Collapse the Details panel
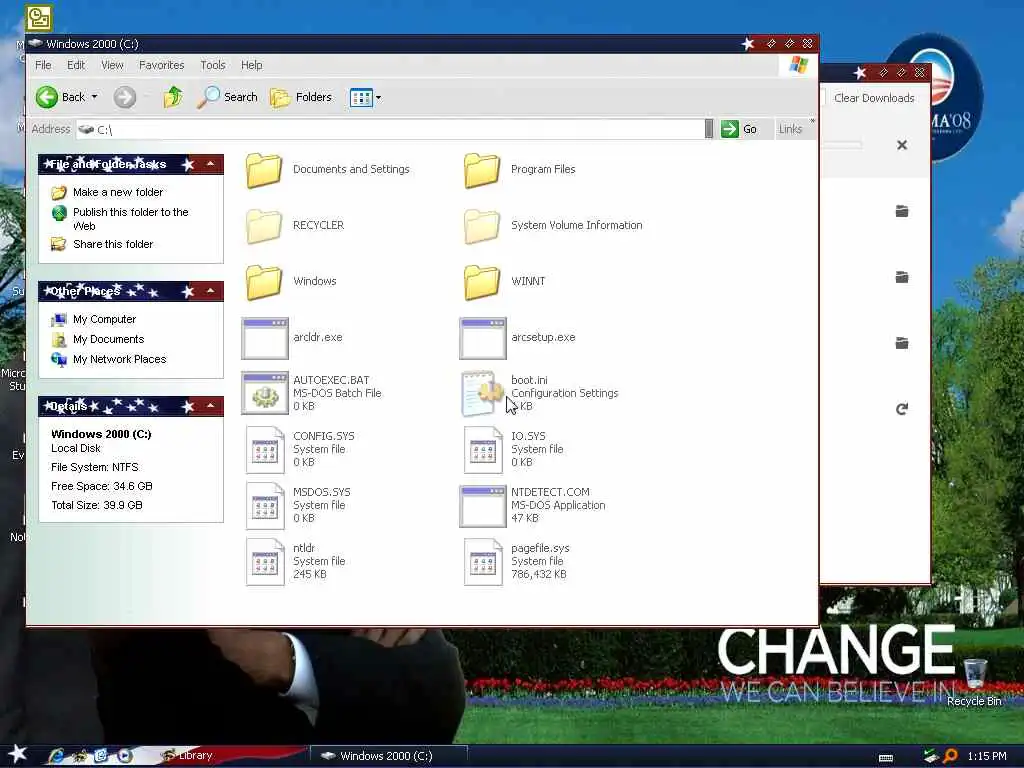1024x768 pixels. [210, 406]
